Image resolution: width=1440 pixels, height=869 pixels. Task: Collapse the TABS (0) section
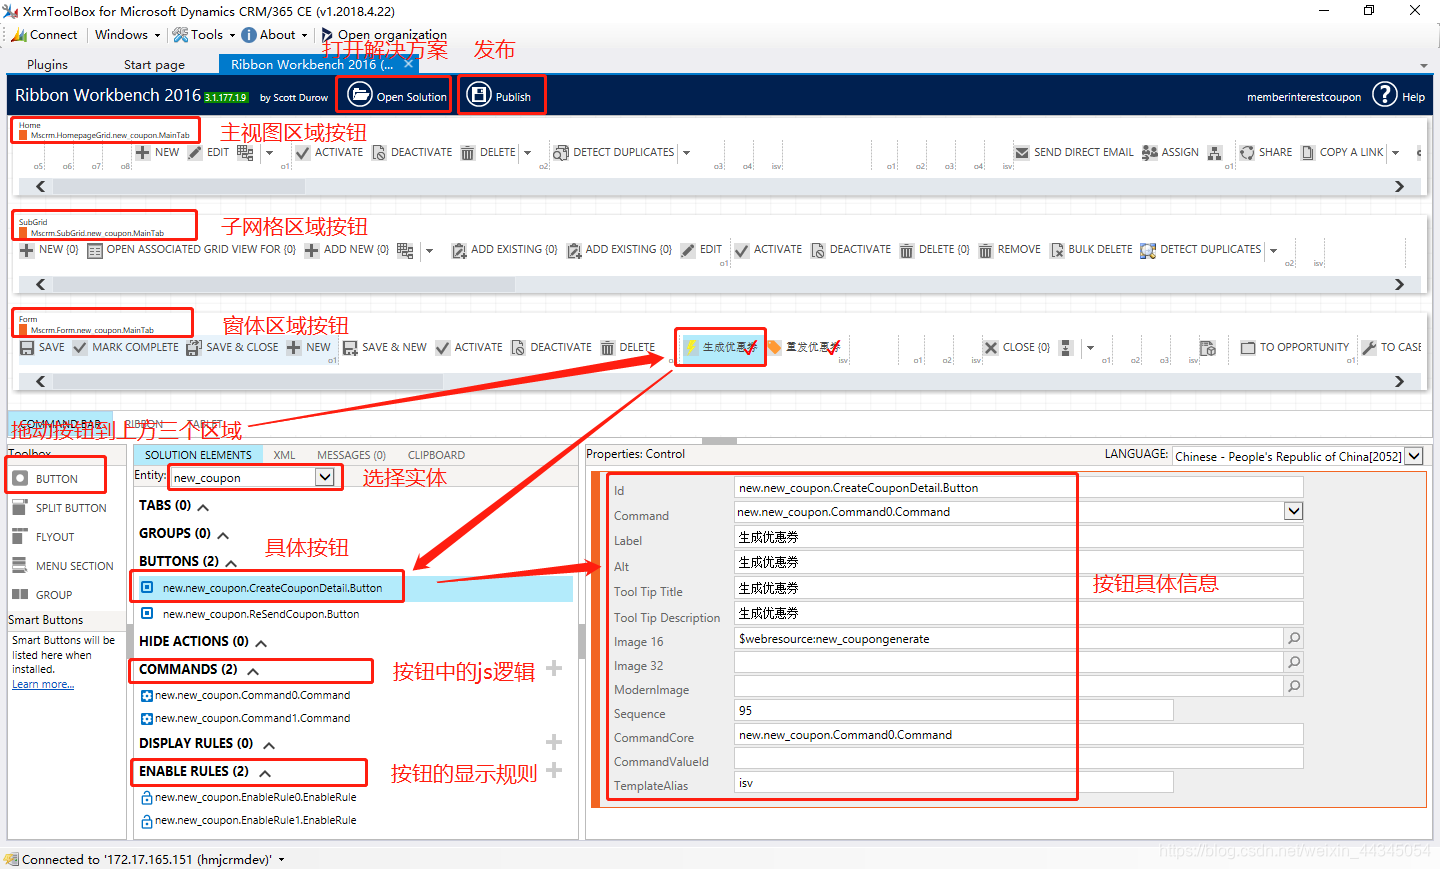[x=203, y=507]
